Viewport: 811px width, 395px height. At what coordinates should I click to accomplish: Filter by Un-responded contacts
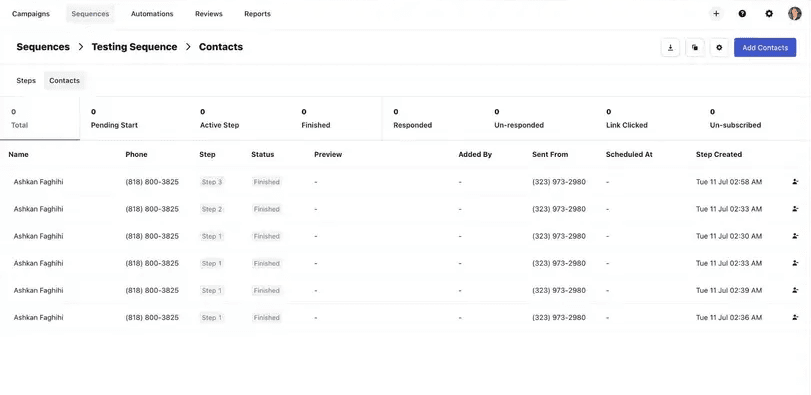tap(519, 118)
